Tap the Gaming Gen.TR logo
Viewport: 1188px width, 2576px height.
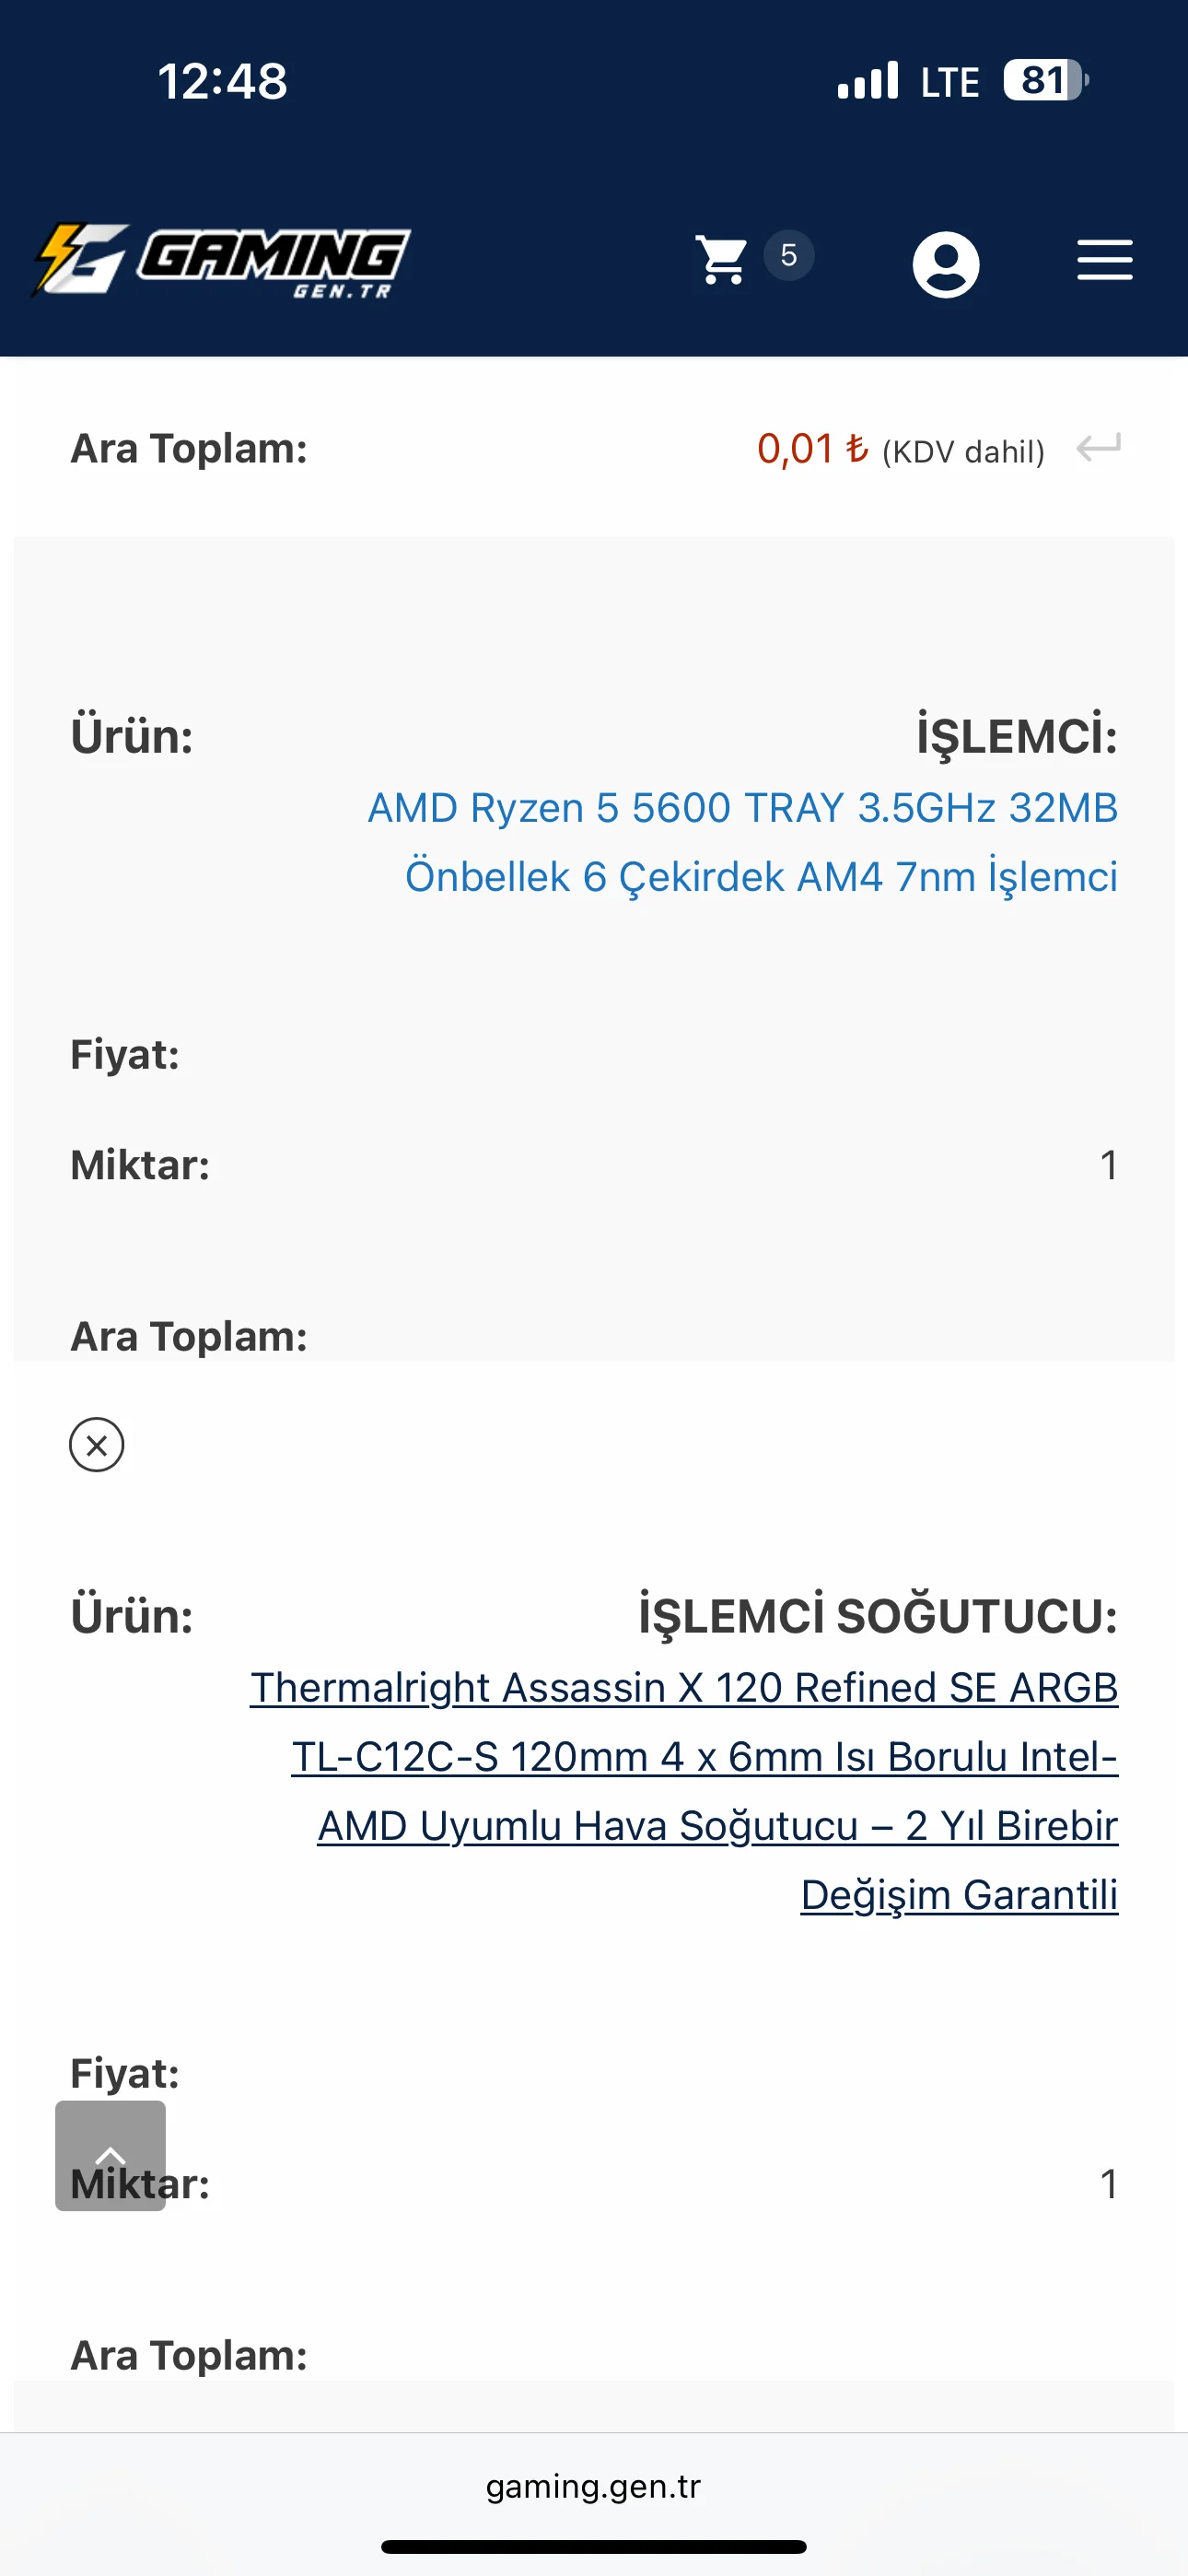click(x=222, y=260)
